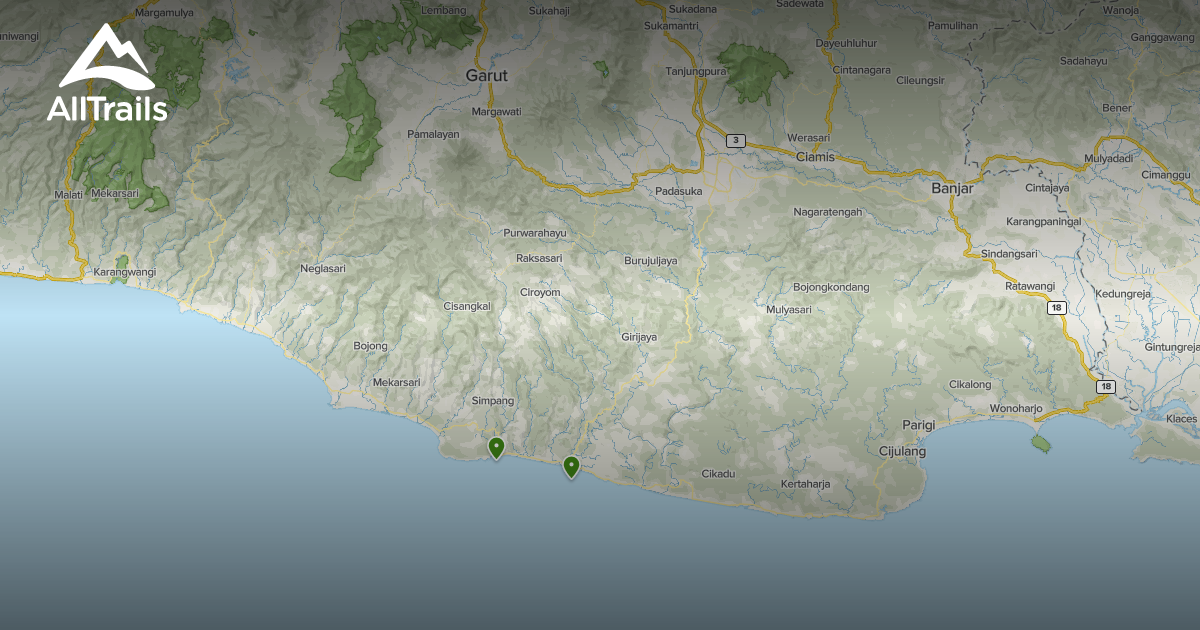1200x630 pixels.
Task: Click the Mekarsari label near Bojong
Action: pyautogui.click(x=397, y=382)
